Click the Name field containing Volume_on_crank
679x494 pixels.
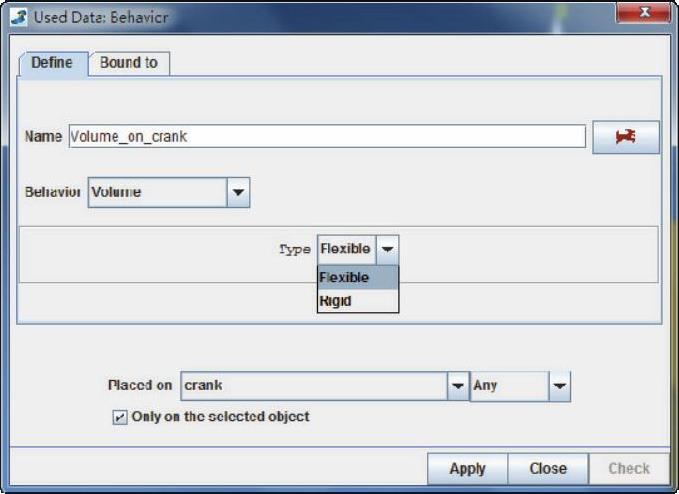pyautogui.click(x=326, y=137)
